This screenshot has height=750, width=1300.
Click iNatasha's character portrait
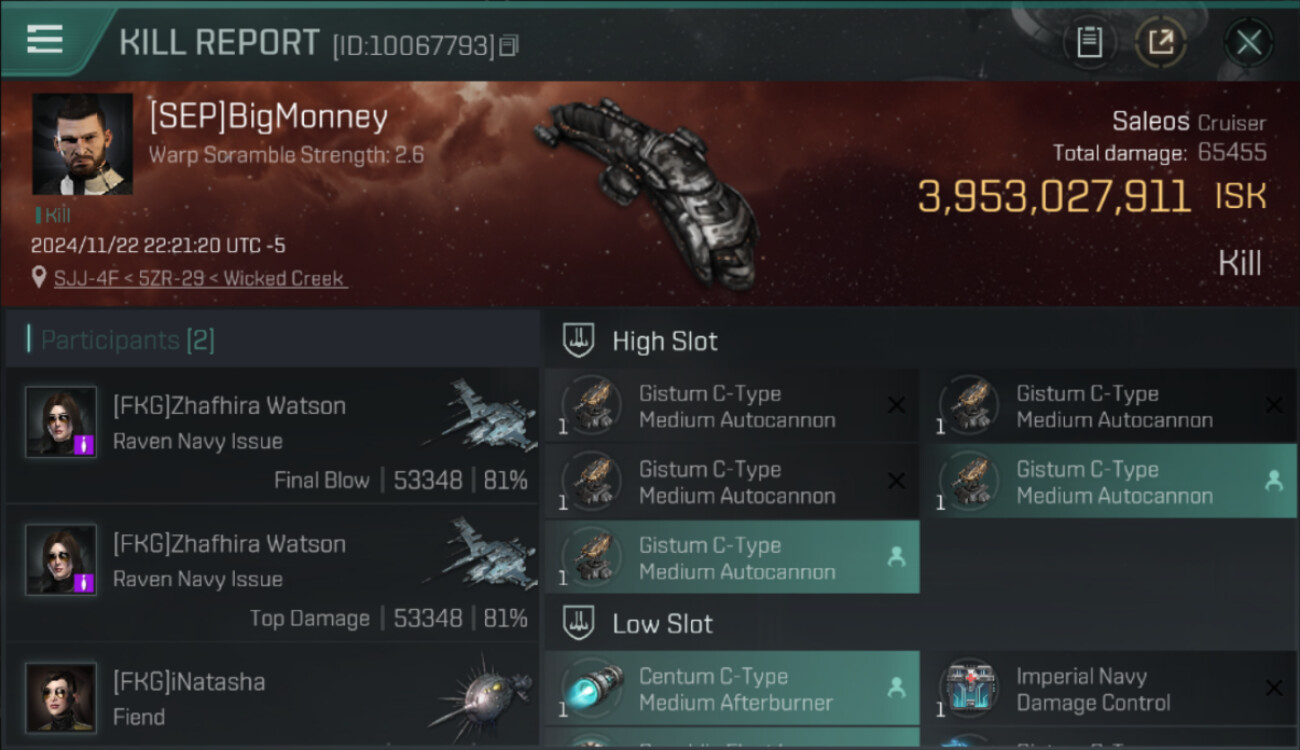(61, 697)
